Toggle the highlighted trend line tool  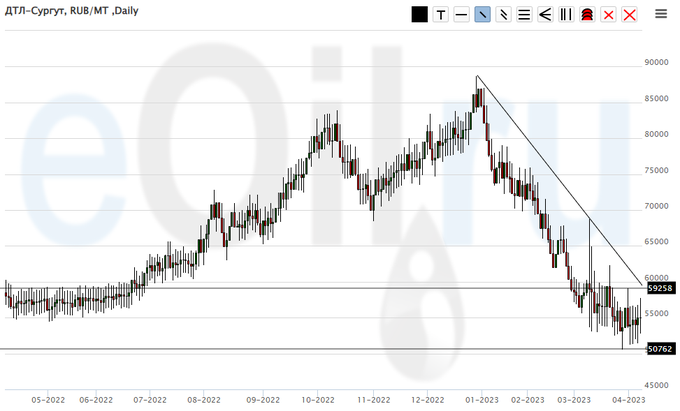click(x=482, y=14)
